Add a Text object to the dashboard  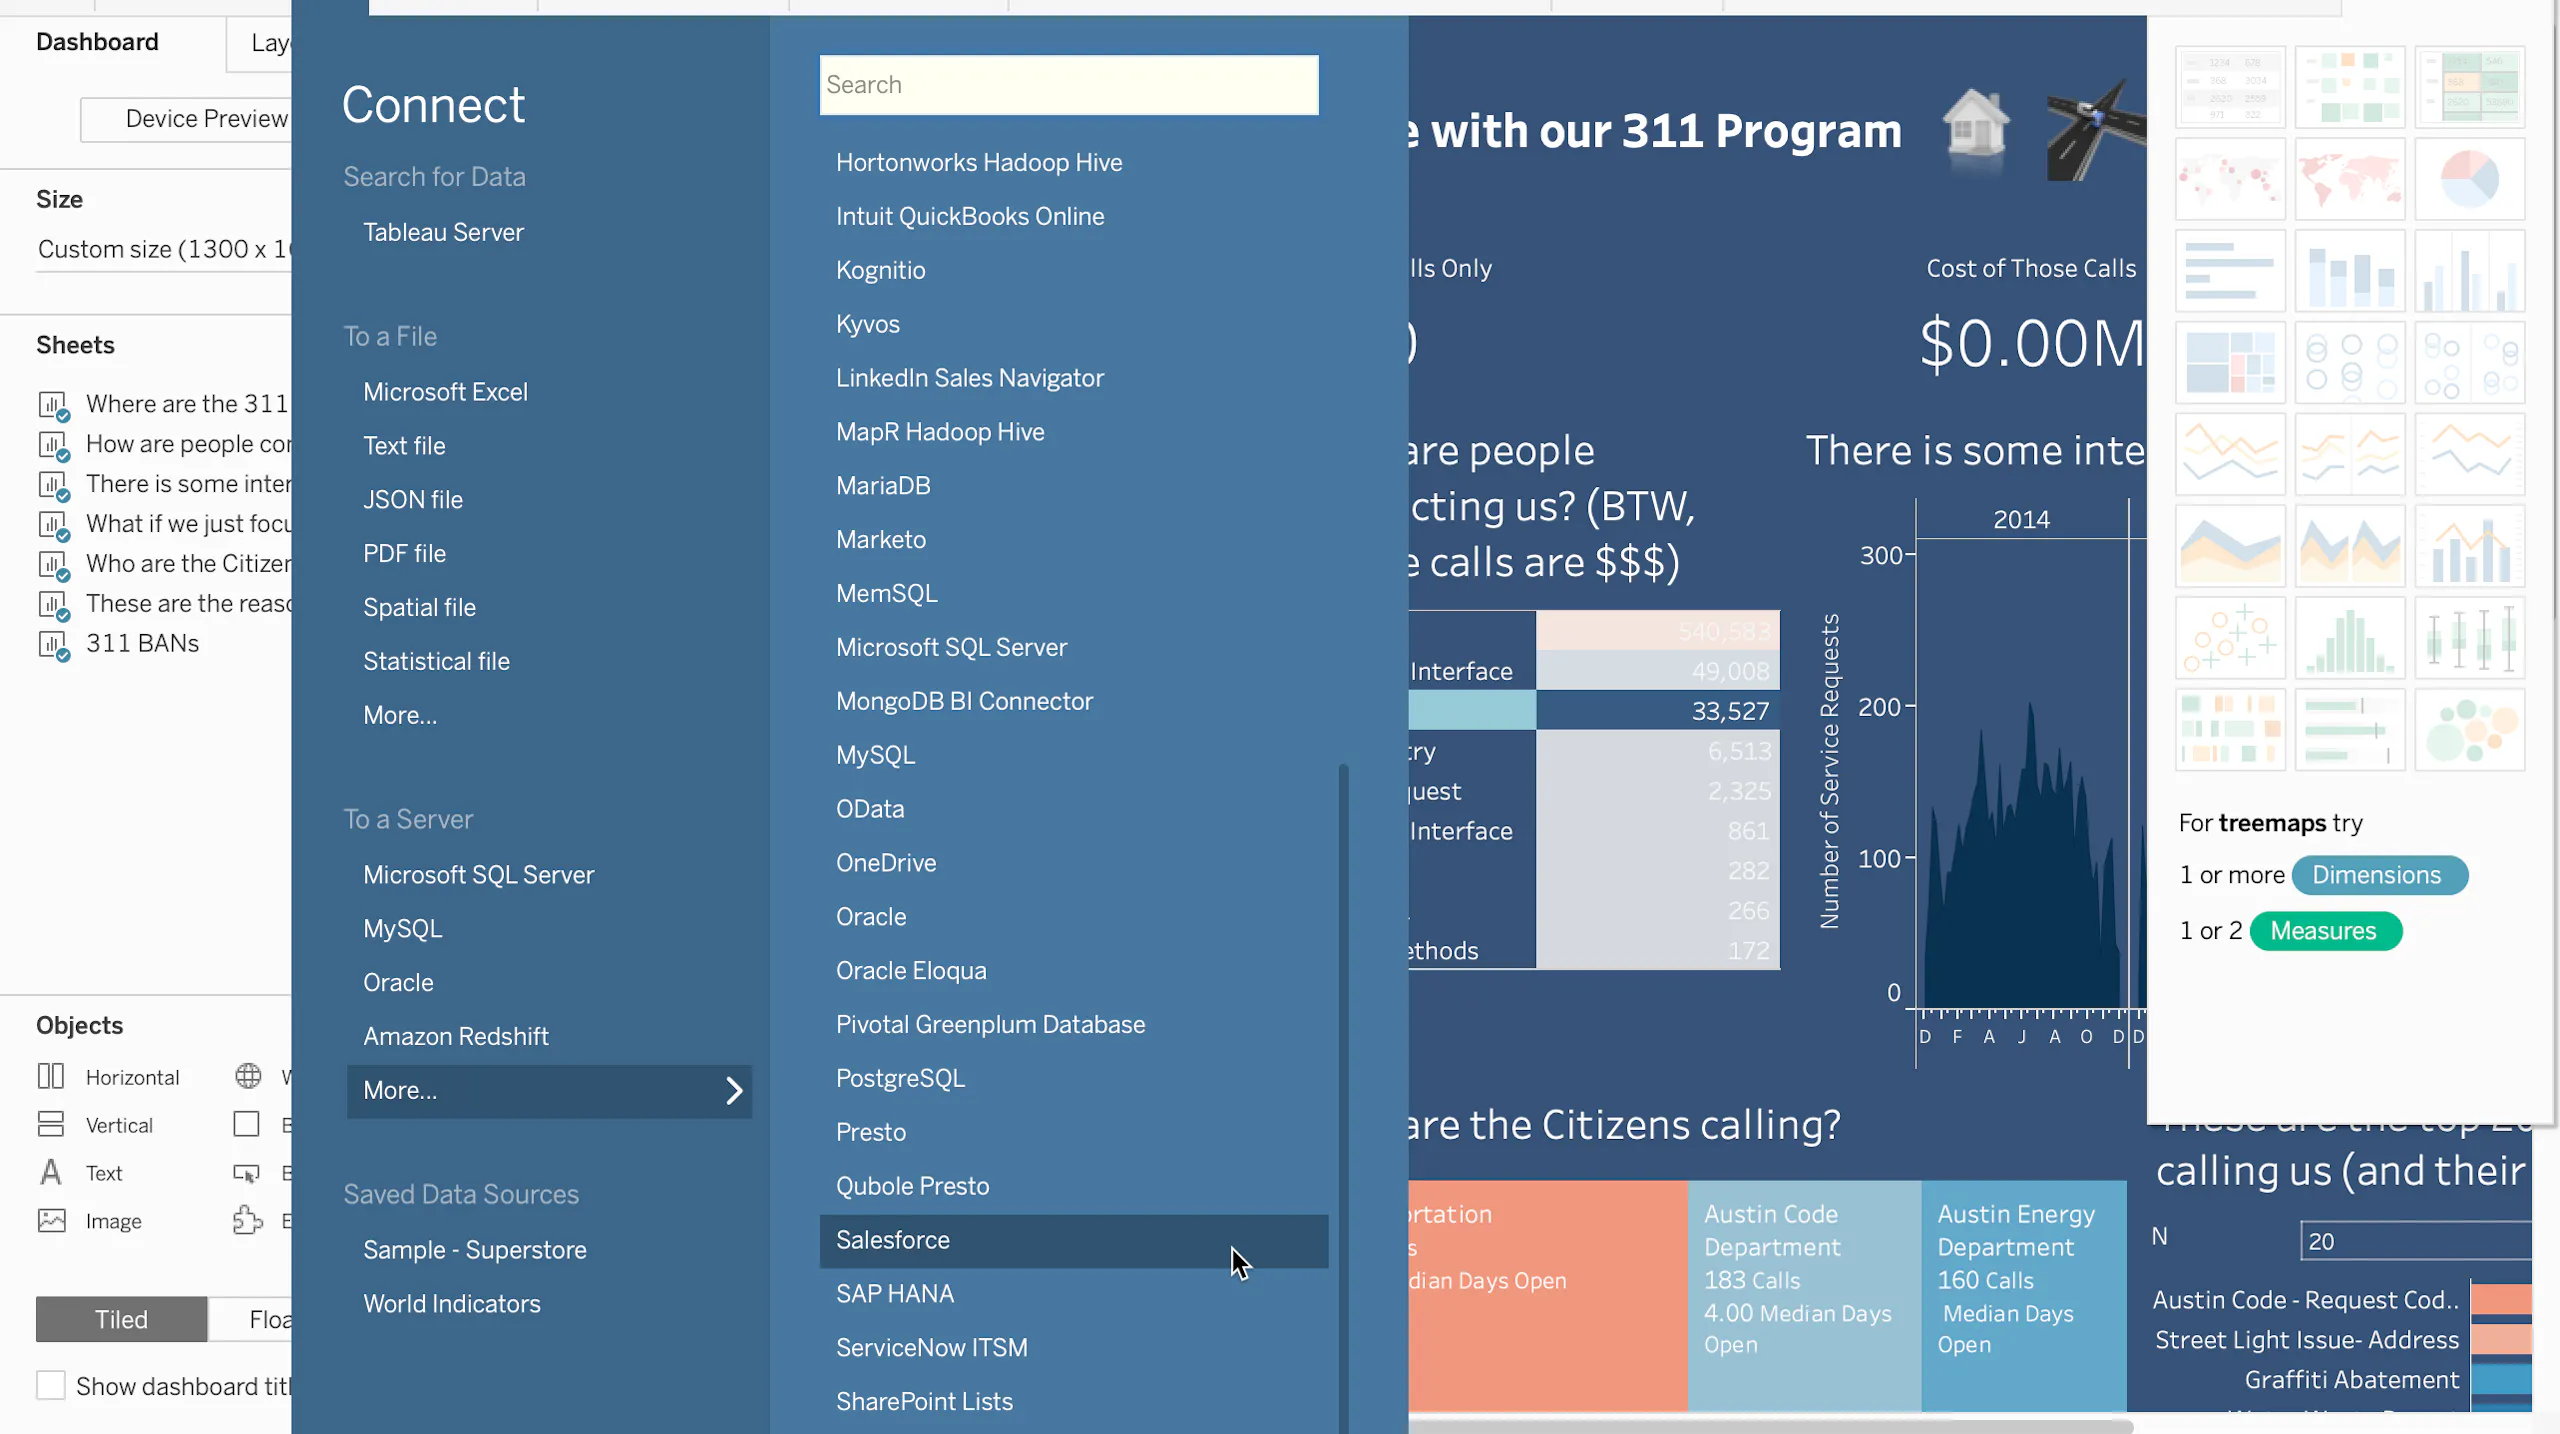coord(104,1172)
